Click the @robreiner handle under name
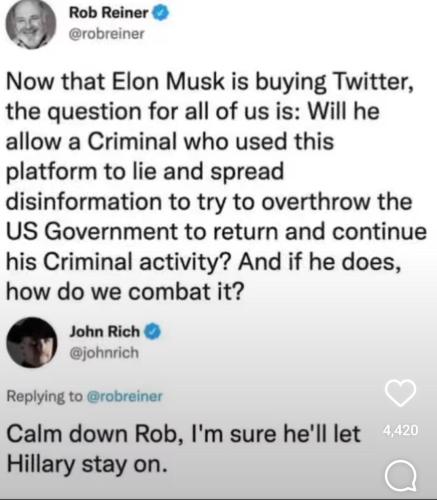437x500 pixels. (107, 34)
